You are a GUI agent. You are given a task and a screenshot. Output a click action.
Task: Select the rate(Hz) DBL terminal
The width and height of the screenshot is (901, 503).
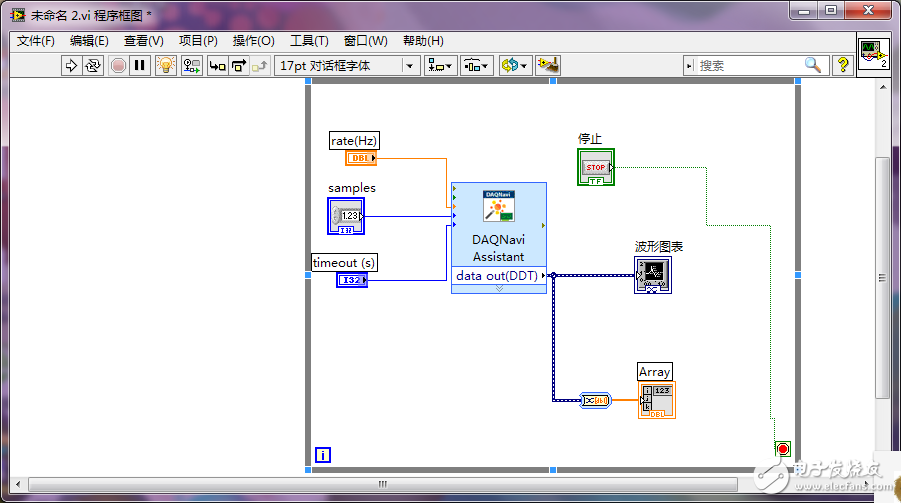(x=361, y=158)
